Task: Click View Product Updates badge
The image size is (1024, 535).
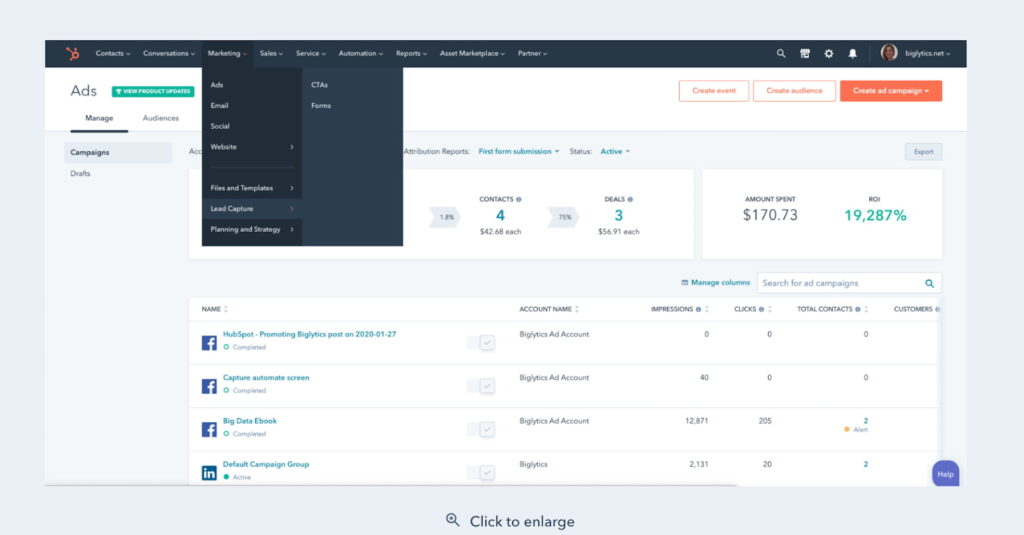Action: click(x=153, y=91)
